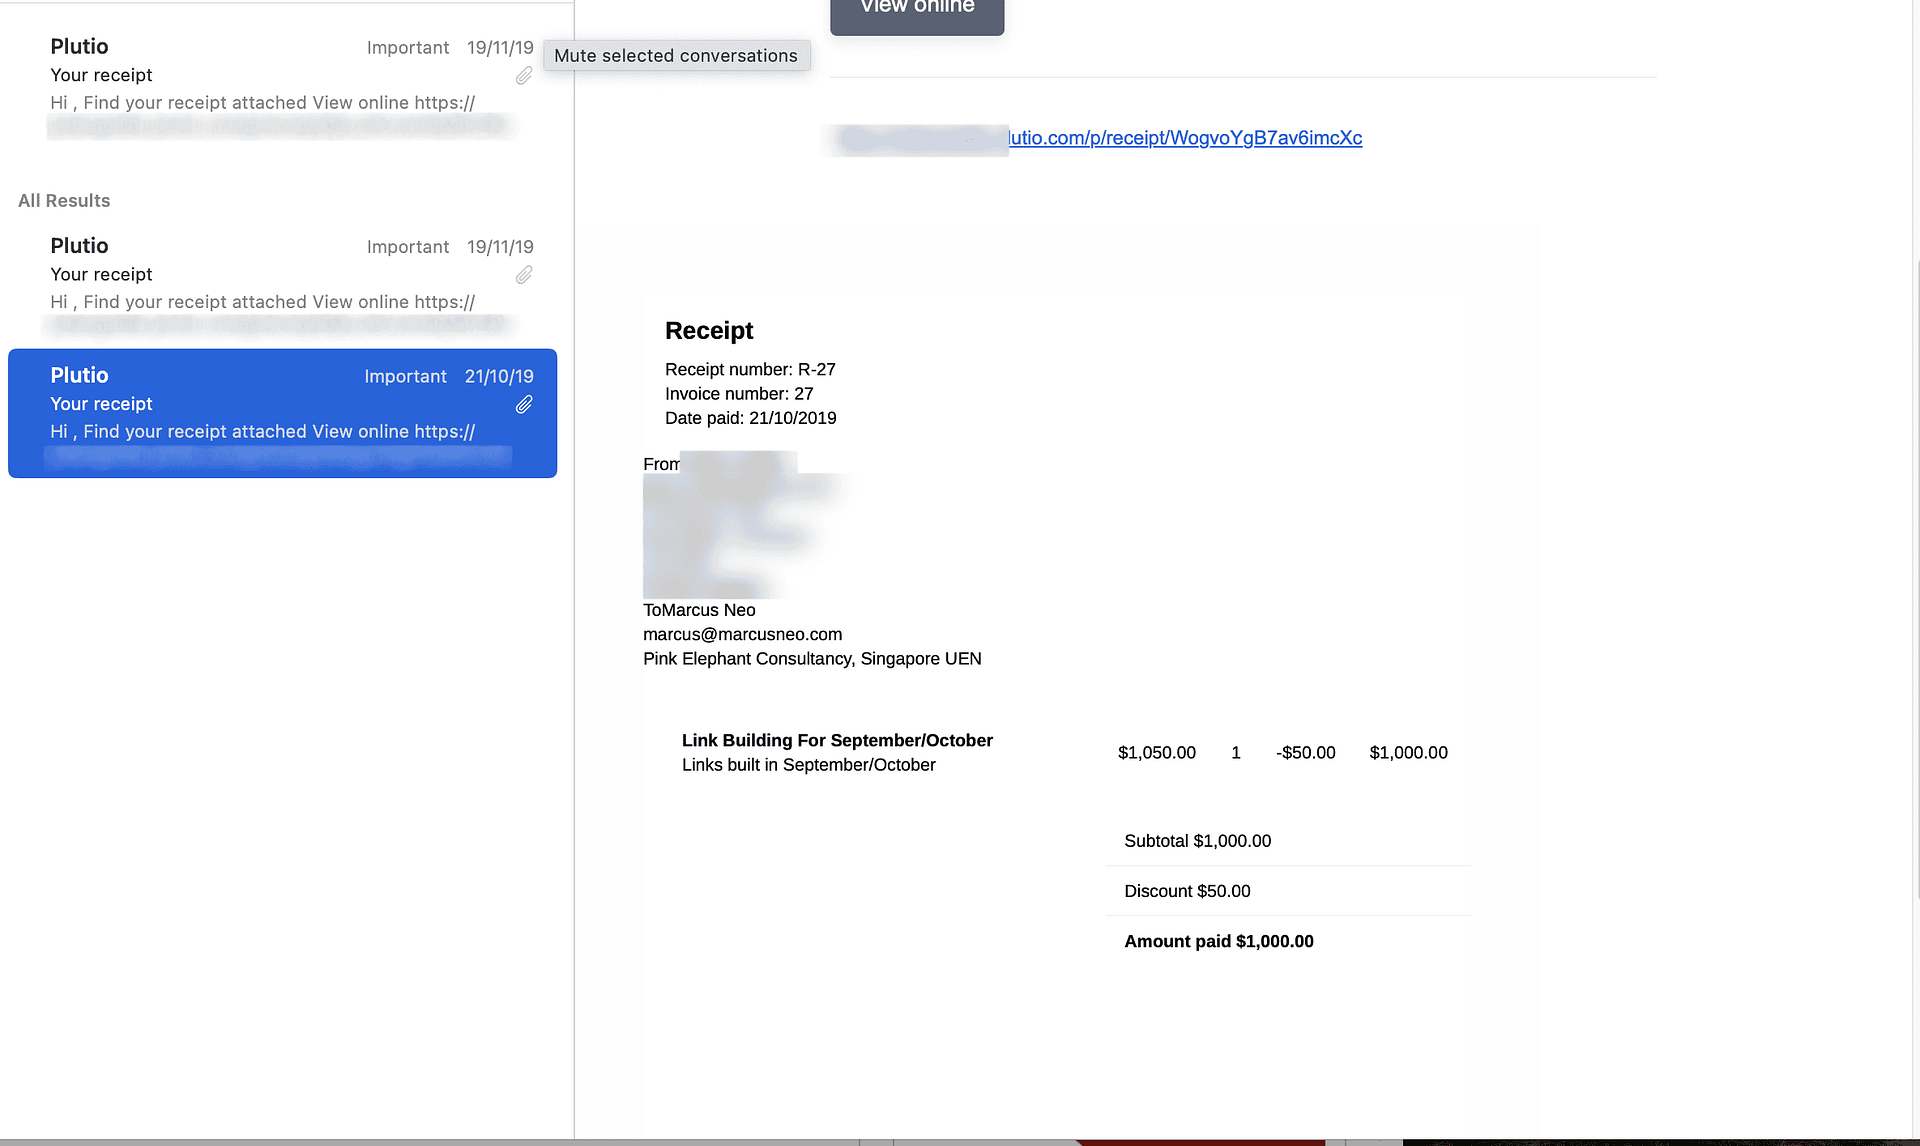This screenshot has height=1146, width=1920.
Task: Click paperclip icon on selected 21/10/19 email
Action: pos(524,405)
